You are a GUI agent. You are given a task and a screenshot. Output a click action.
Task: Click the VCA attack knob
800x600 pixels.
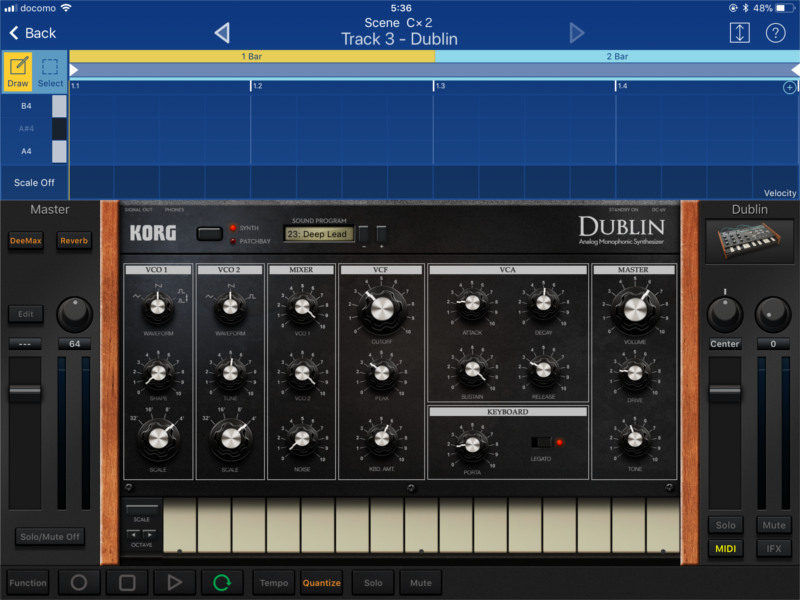[472, 303]
